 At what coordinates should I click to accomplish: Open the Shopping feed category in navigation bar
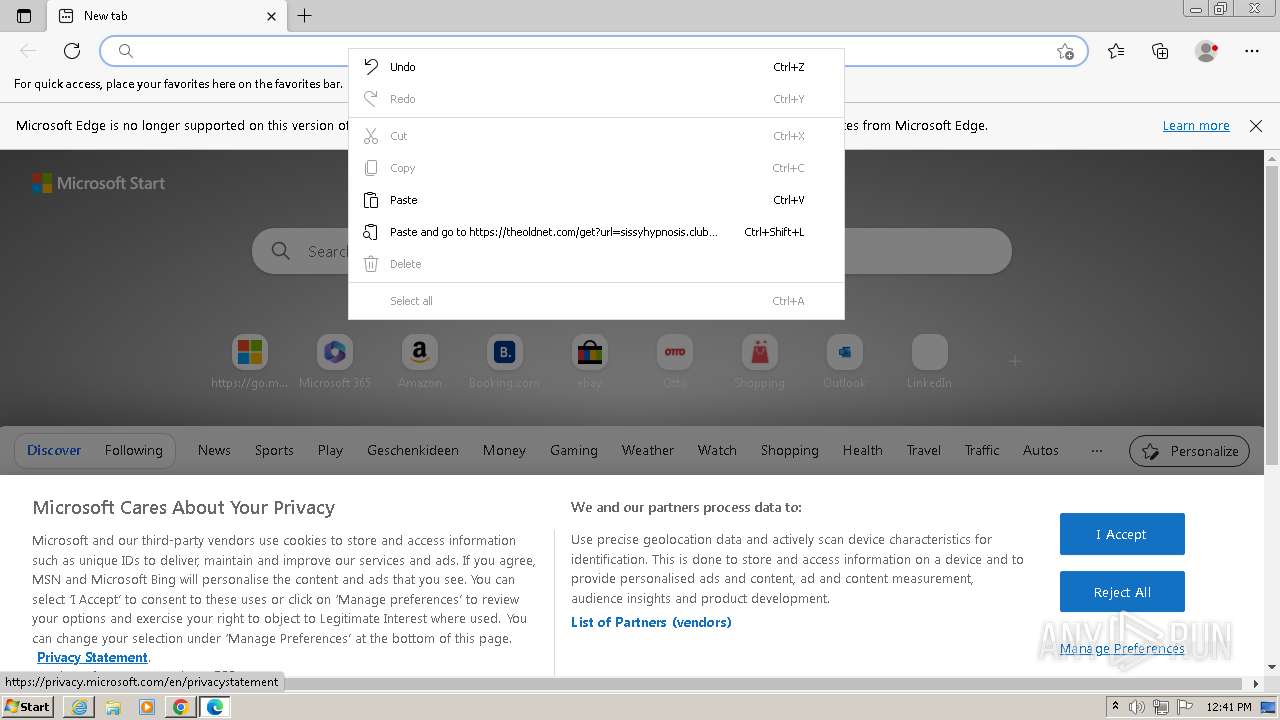(x=790, y=451)
